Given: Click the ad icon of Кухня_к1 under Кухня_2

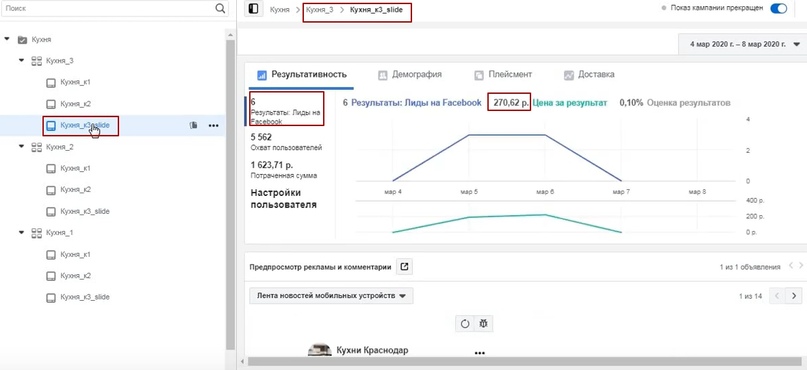Looking at the screenshot, I should [50, 168].
